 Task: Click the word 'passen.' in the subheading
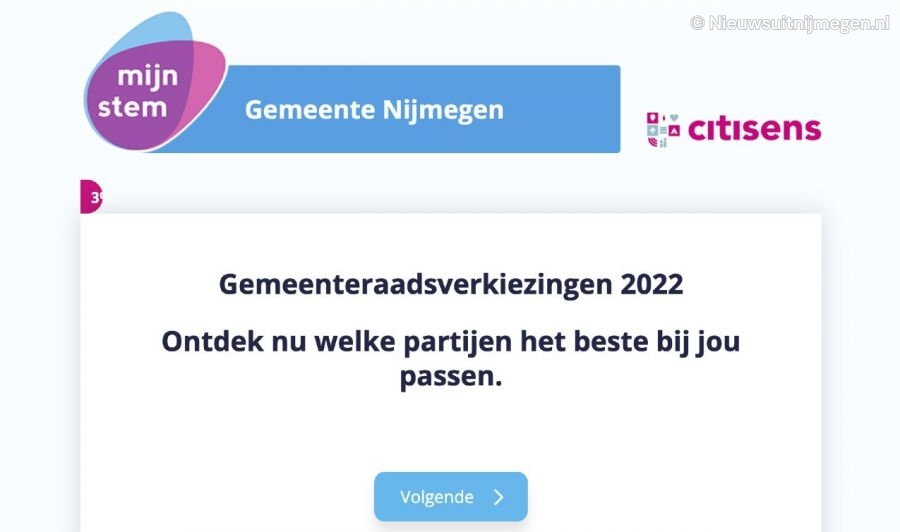451,378
